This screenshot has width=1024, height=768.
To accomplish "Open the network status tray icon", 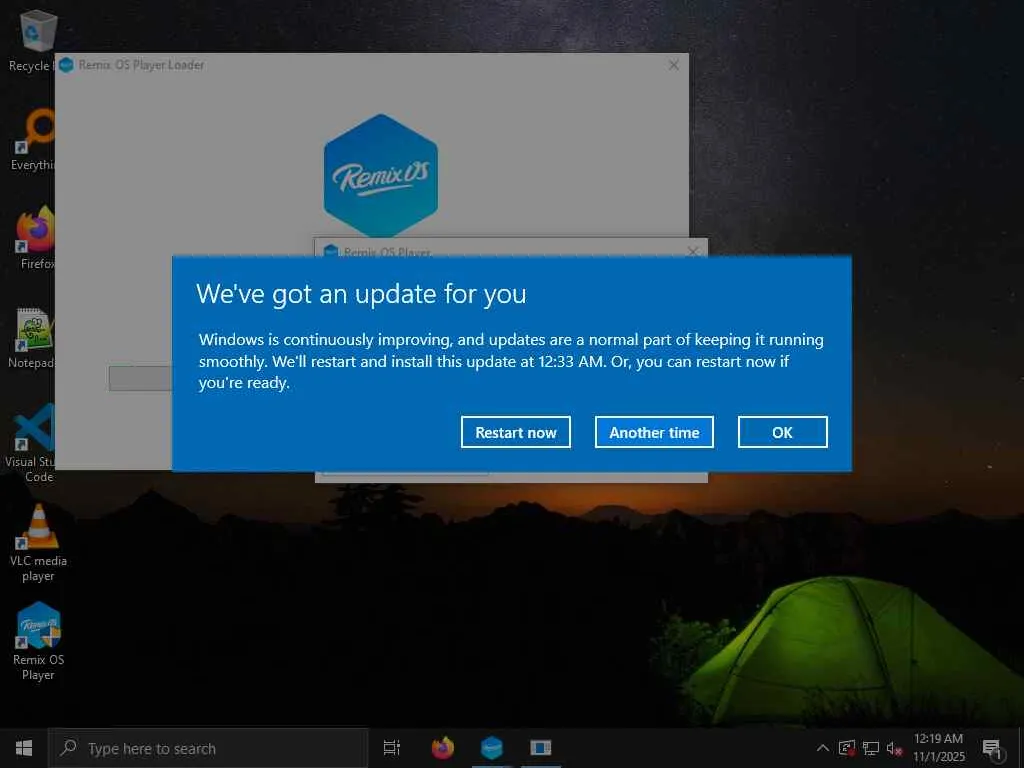I will [871, 748].
